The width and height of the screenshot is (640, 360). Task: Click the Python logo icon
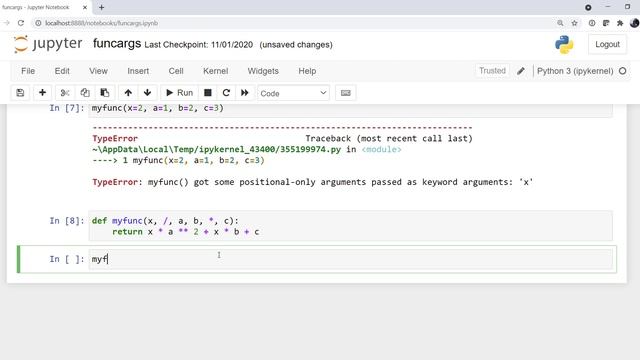coord(564,44)
